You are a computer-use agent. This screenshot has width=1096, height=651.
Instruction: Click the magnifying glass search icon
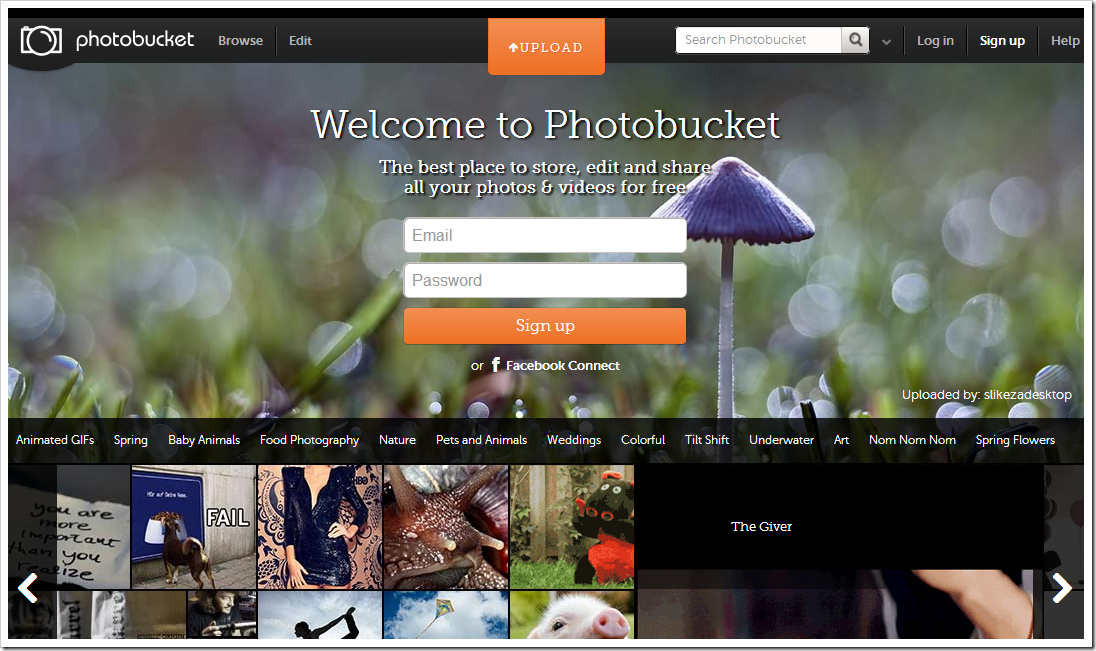[855, 40]
